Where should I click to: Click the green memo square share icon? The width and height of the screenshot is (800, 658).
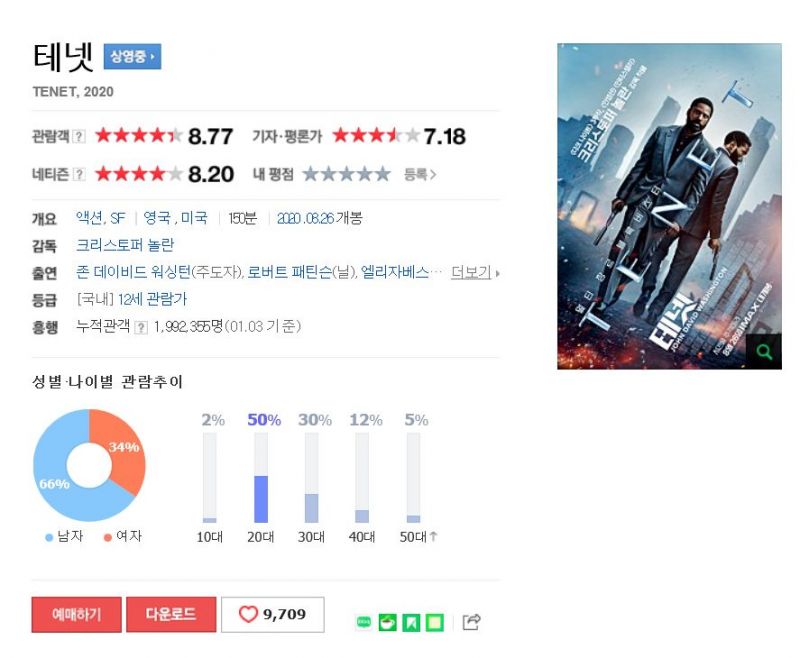coord(435,622)
